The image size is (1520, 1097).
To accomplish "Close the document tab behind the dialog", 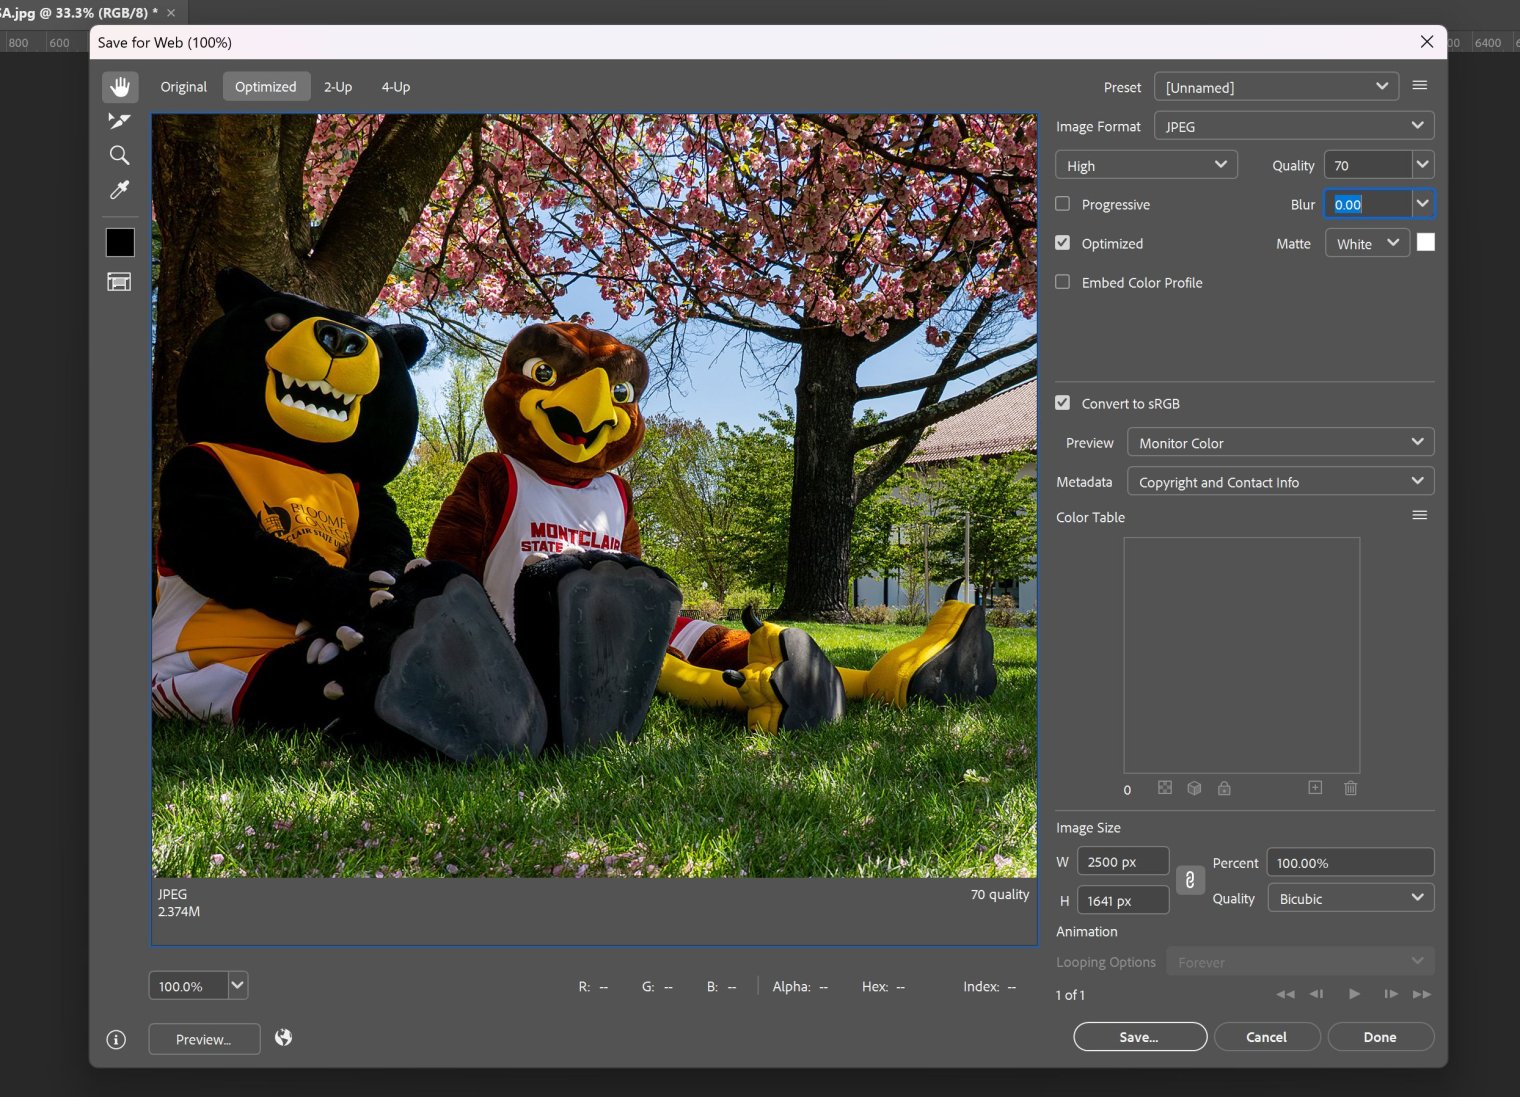I will 171,12.
